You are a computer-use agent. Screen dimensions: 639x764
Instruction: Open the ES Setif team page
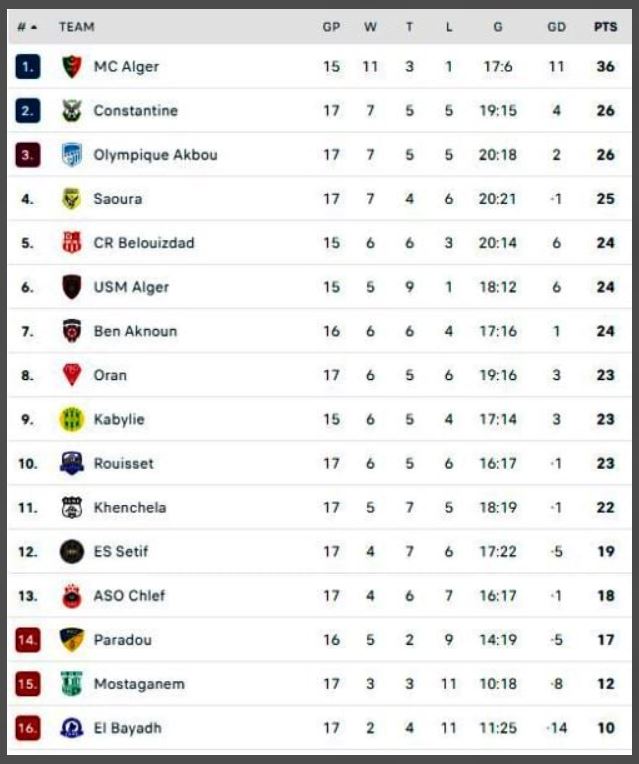click(121, 551)
